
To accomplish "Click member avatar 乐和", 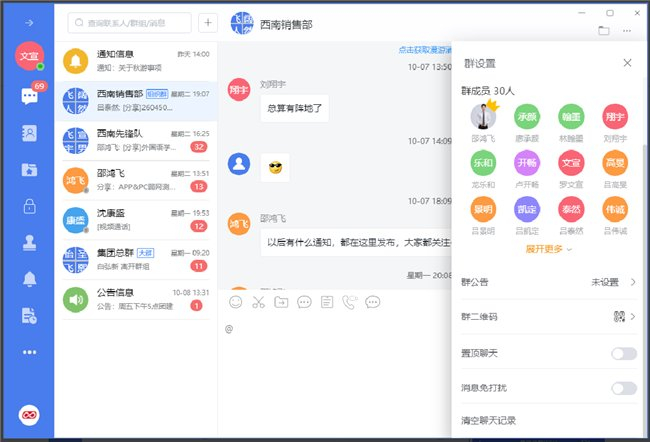I will 483,163.
